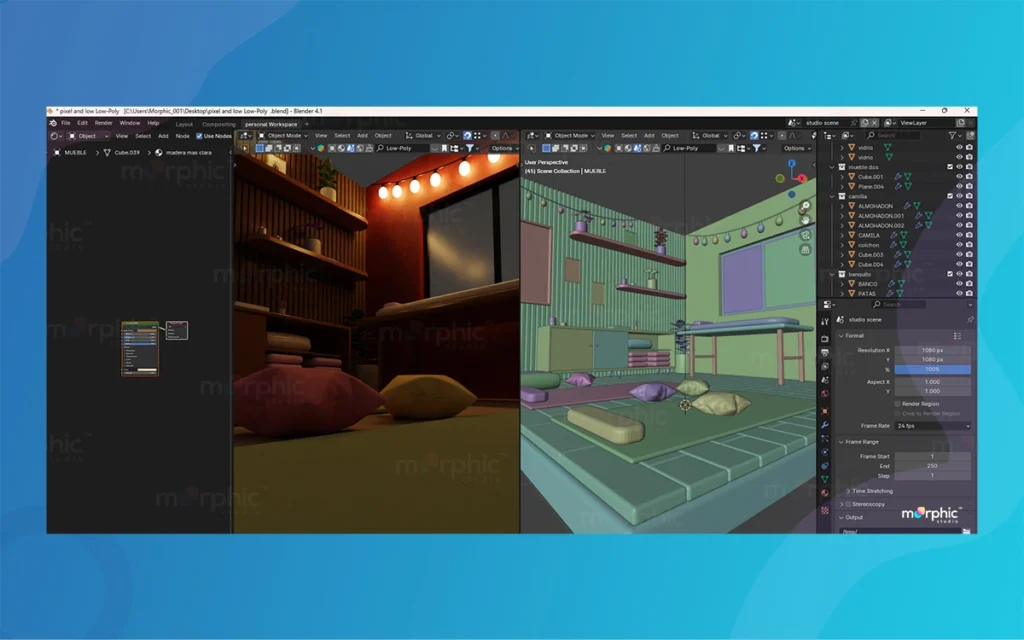Click the pan hand gizmo in viewport

pyautogui.click(x=805, y=221)
